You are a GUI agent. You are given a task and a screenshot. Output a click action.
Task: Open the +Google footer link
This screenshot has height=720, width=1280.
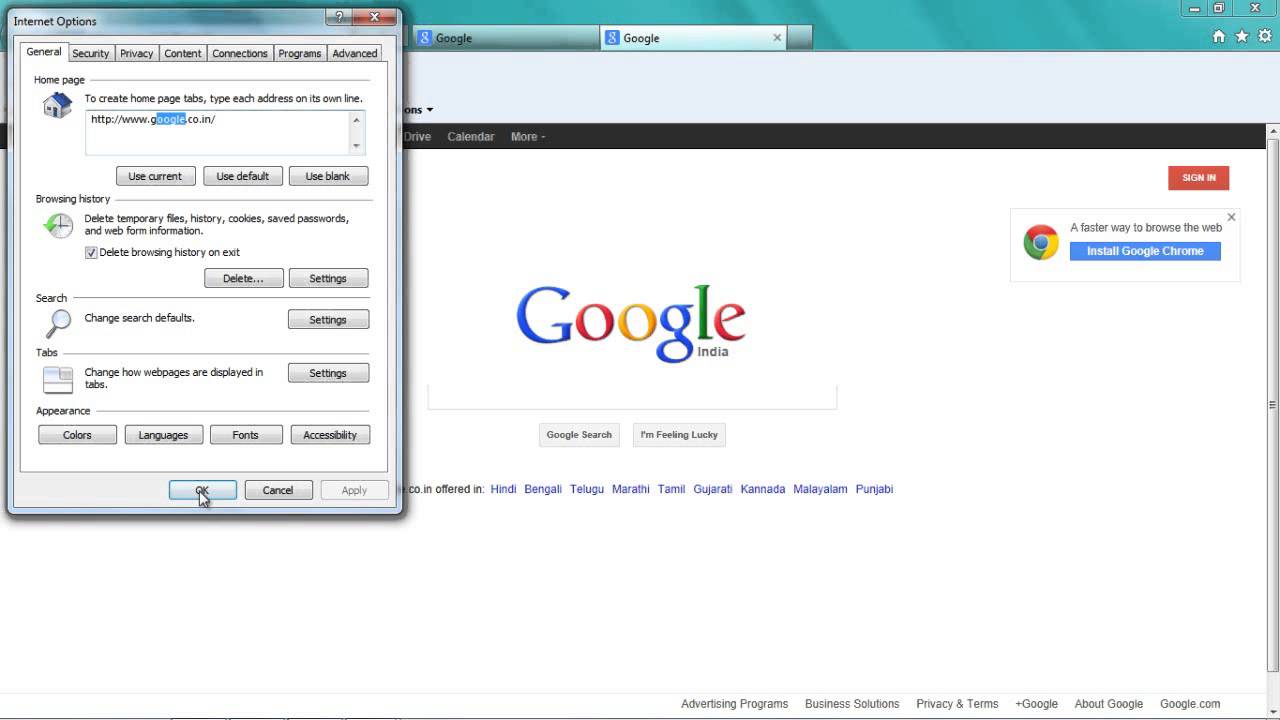pos(1036,704)
